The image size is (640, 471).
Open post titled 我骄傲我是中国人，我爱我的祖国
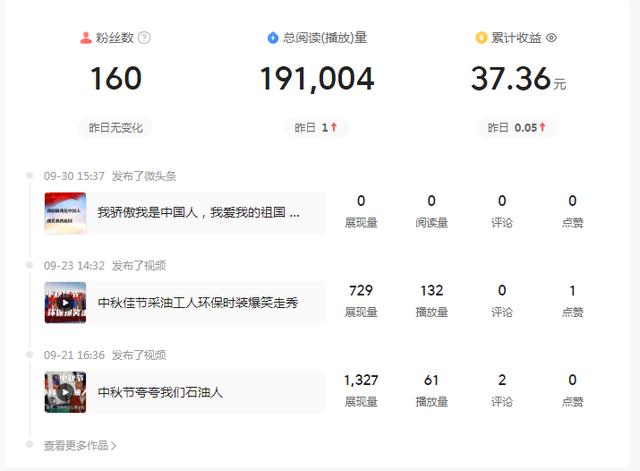pyautogui.click(x=198, y=213)
